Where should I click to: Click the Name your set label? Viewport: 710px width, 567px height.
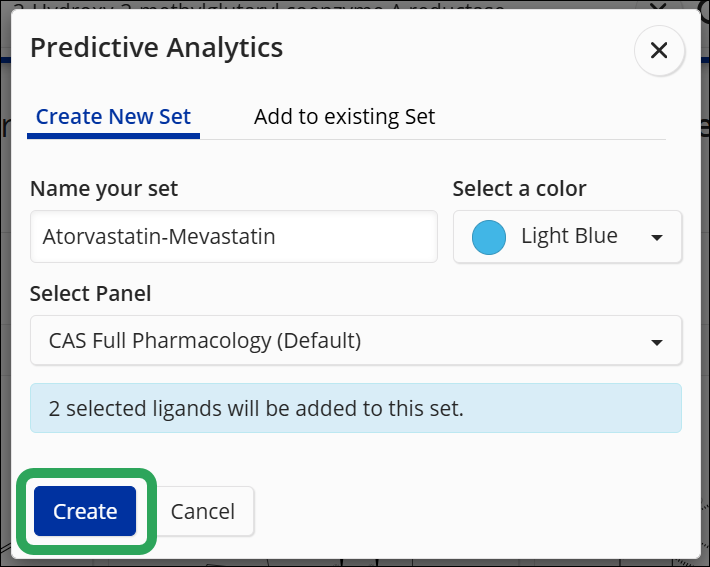(104, 189)
